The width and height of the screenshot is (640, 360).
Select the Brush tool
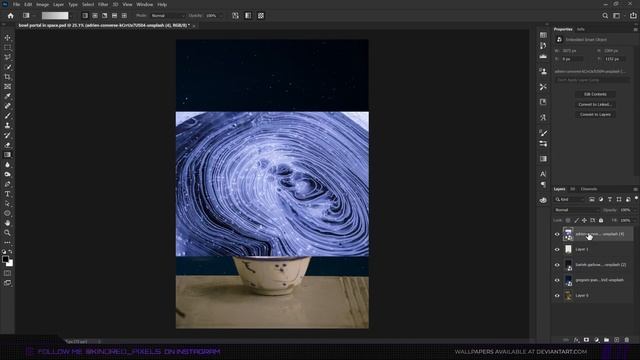7,116
